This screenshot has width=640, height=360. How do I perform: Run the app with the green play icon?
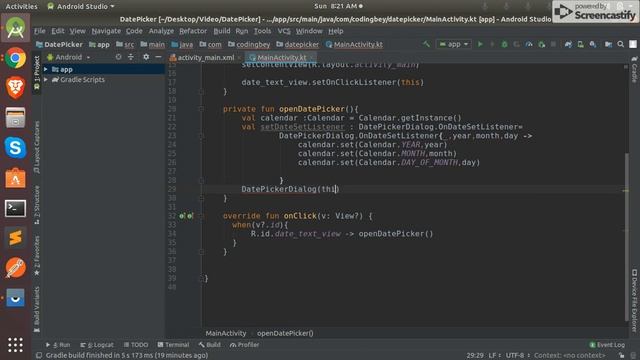(480, 44)
